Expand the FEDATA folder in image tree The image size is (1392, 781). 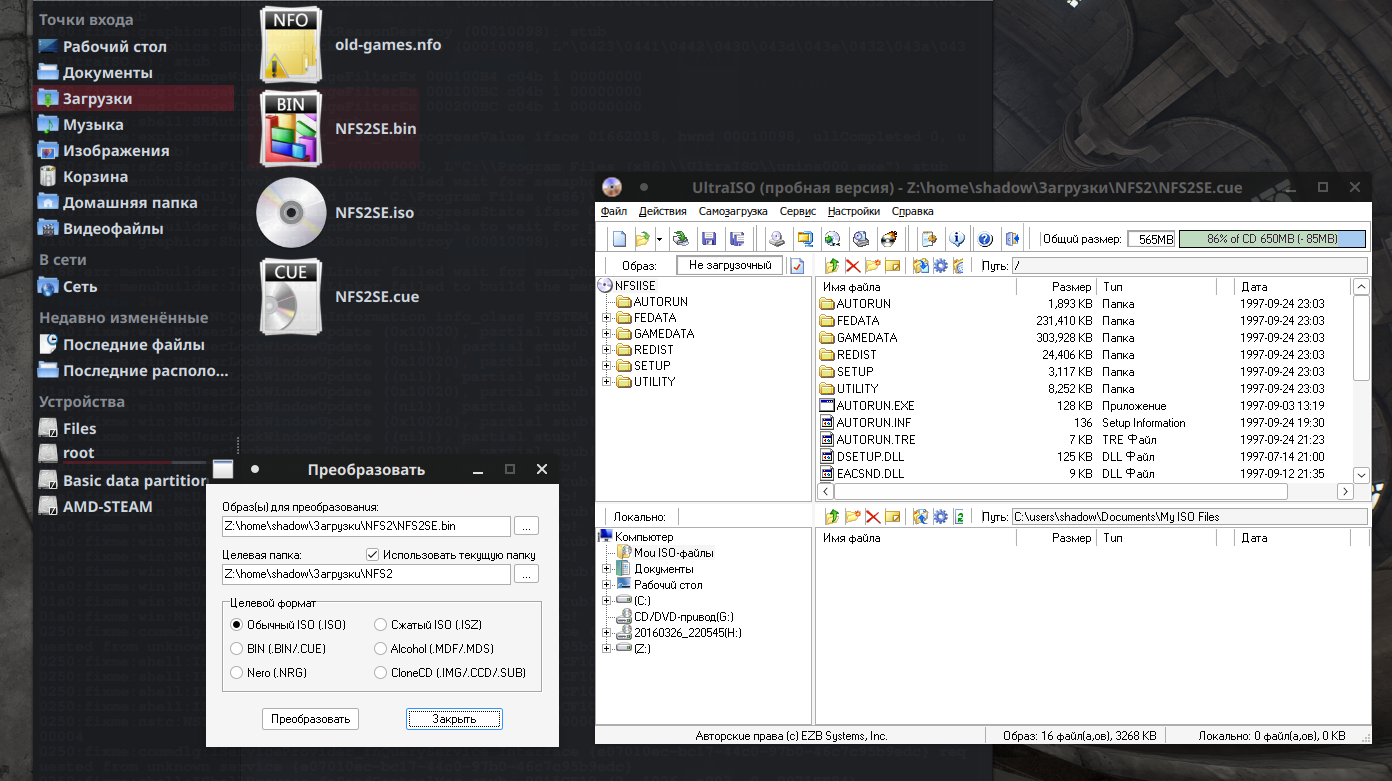(606, 318)
